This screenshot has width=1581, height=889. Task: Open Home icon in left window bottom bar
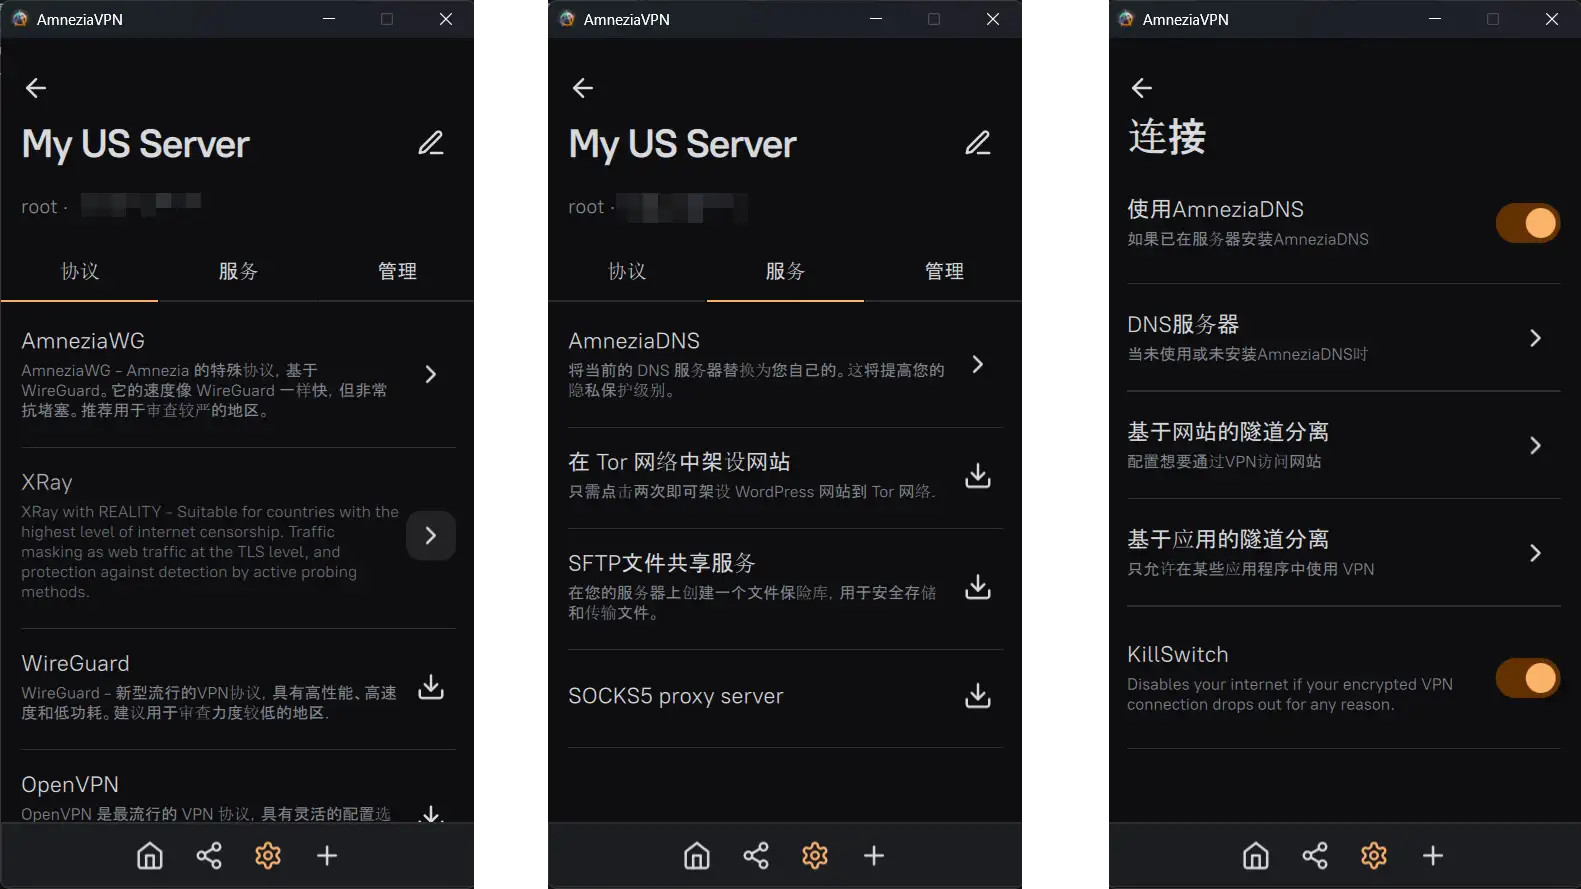tap(150, 856)
